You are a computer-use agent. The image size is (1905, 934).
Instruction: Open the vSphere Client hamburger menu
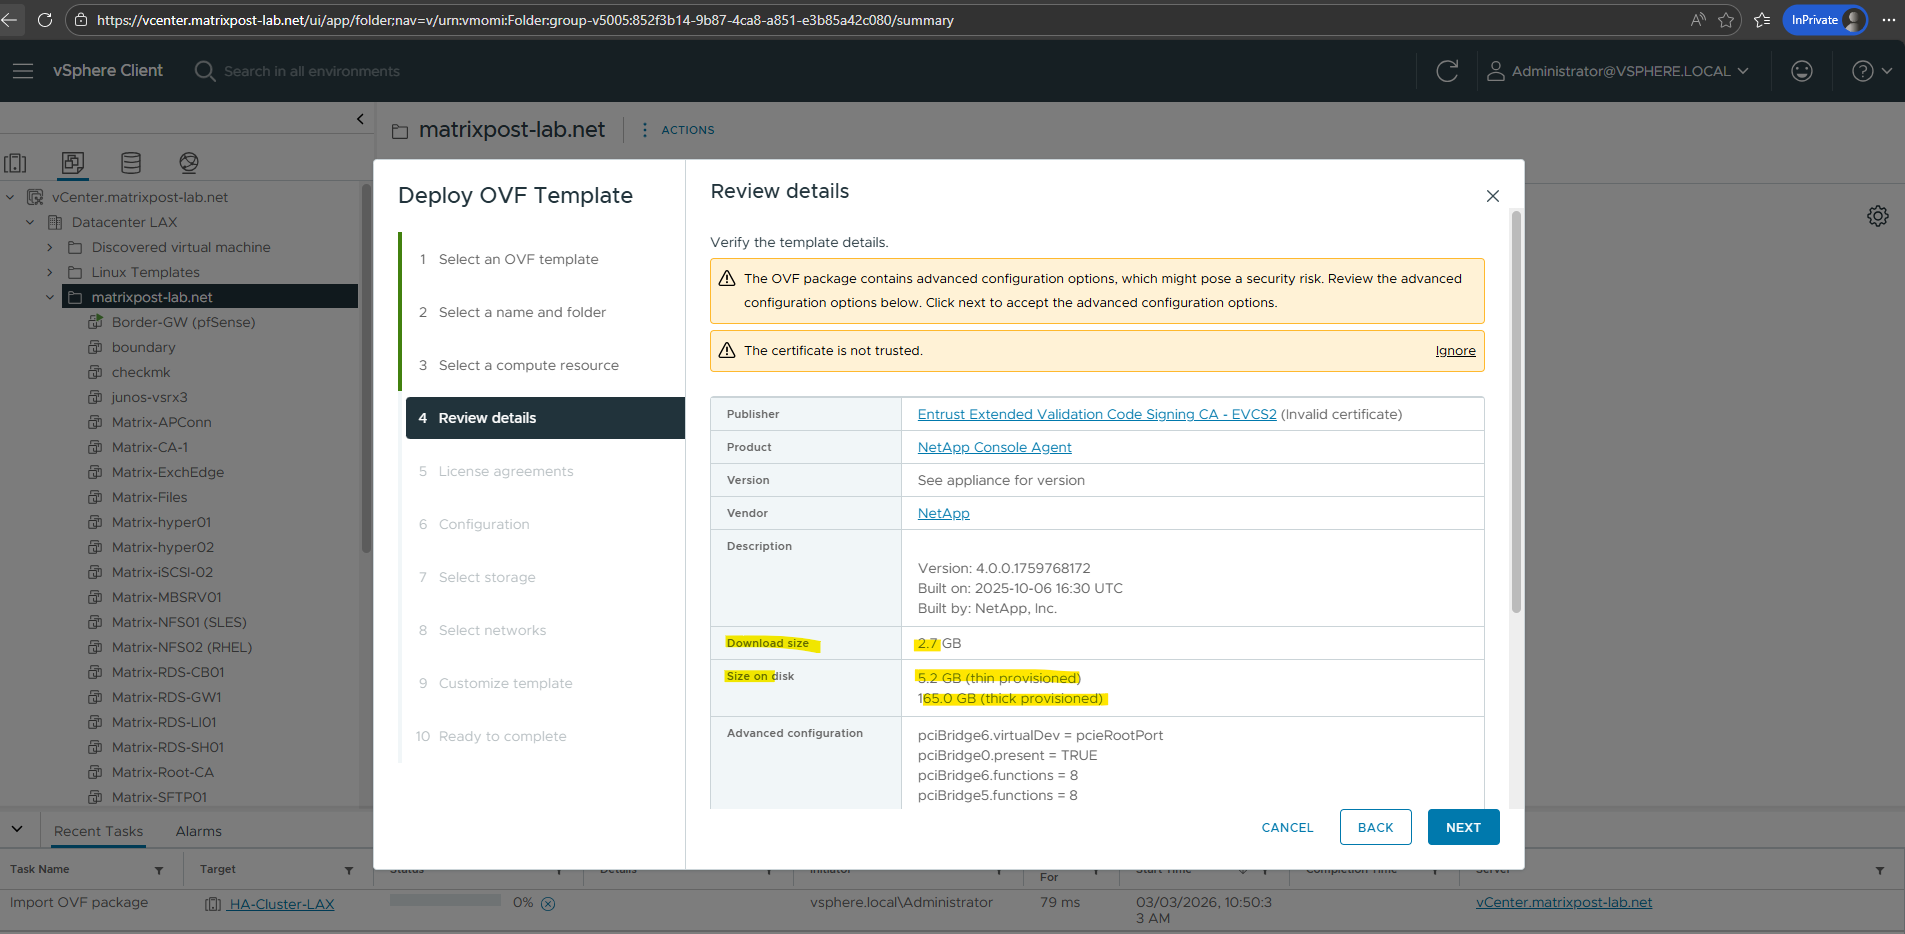(23, 71)
